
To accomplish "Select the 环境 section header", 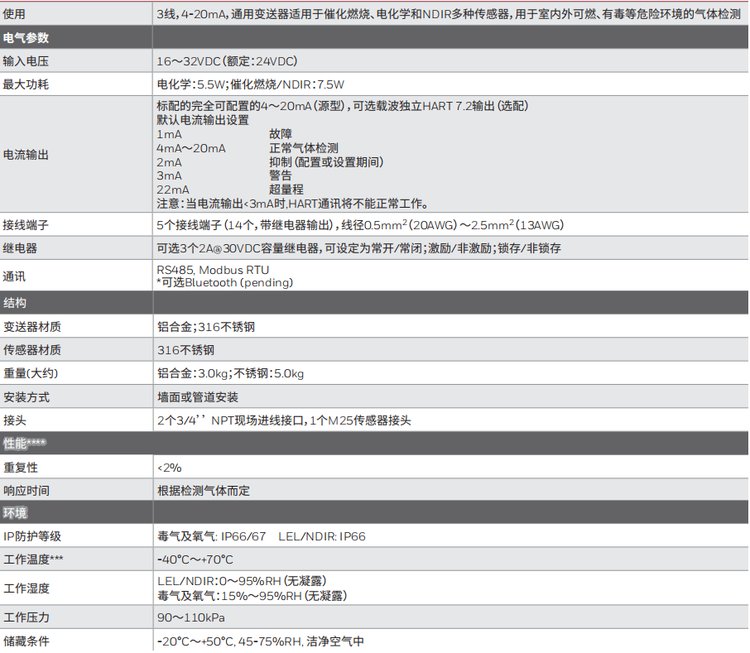I will (16, 513).
